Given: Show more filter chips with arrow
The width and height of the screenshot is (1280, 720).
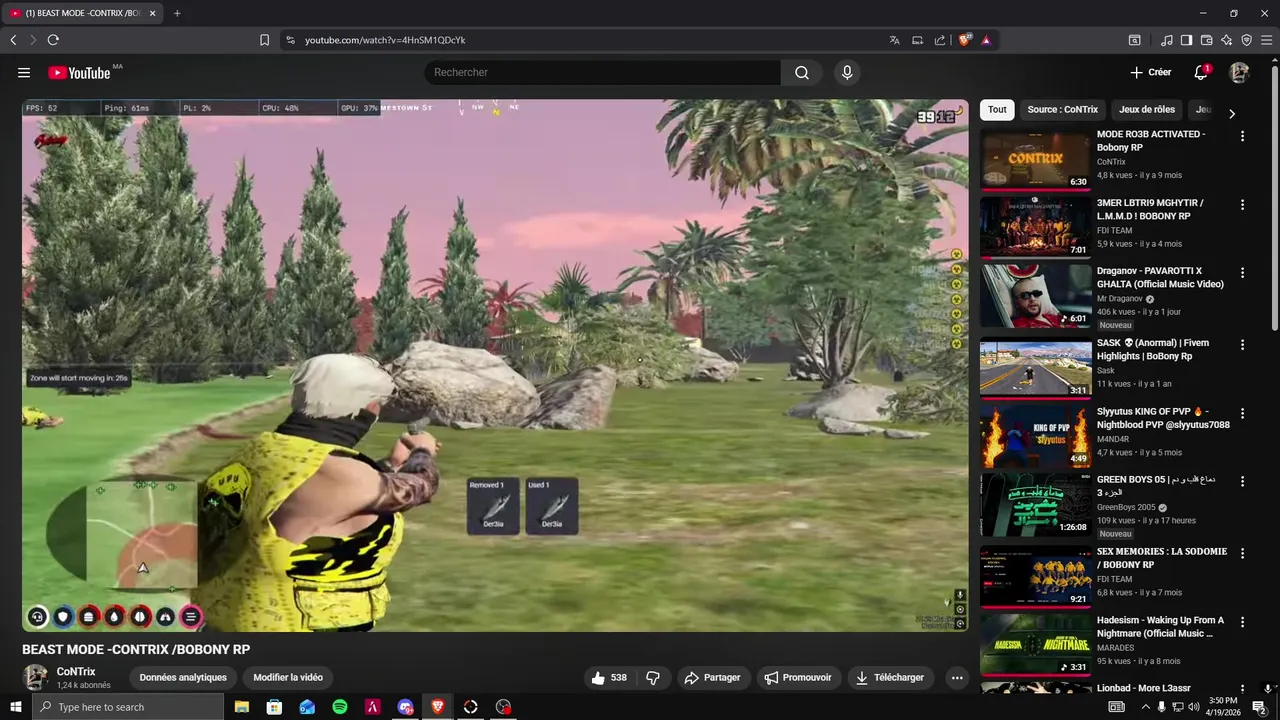Looking at the screenshot, I should 1232,113.
